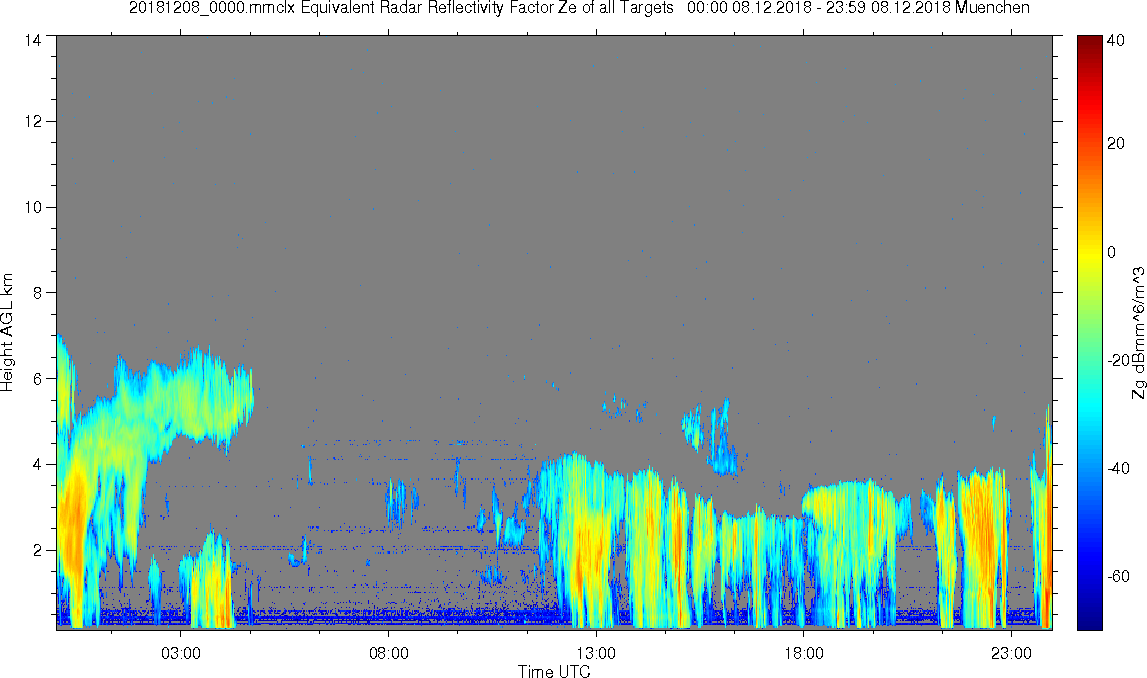Click the colorbar label -40
This screenshot has height=678, width=1147.
pos(1118,469)
